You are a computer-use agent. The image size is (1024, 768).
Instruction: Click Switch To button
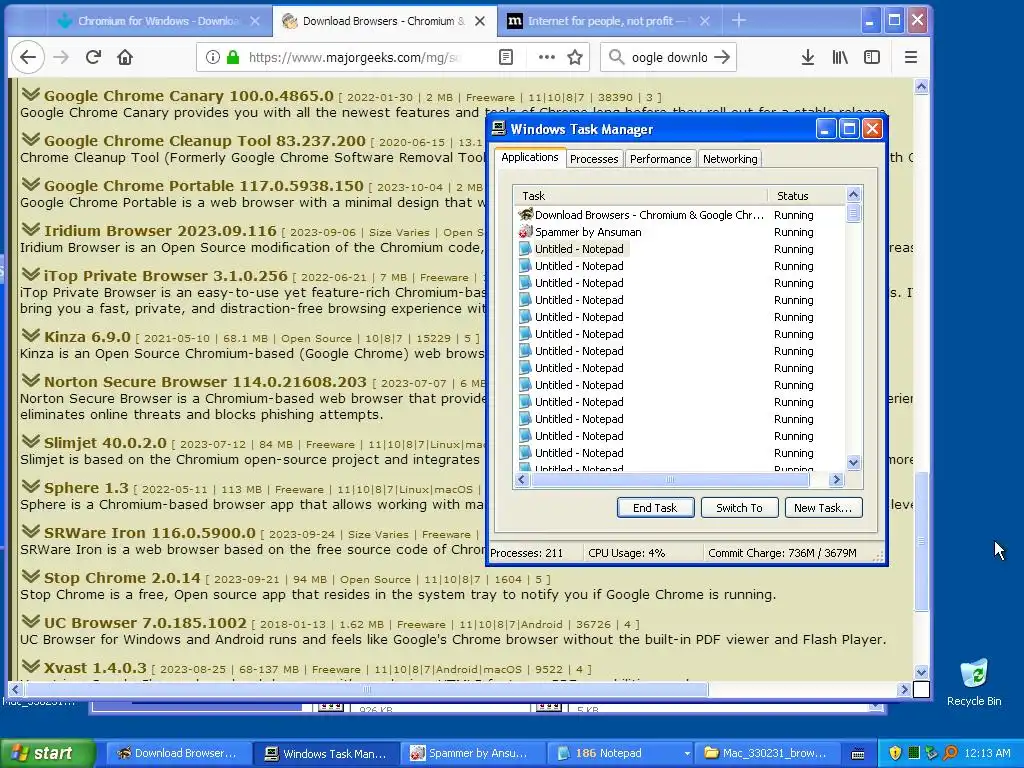coord(739,507)
